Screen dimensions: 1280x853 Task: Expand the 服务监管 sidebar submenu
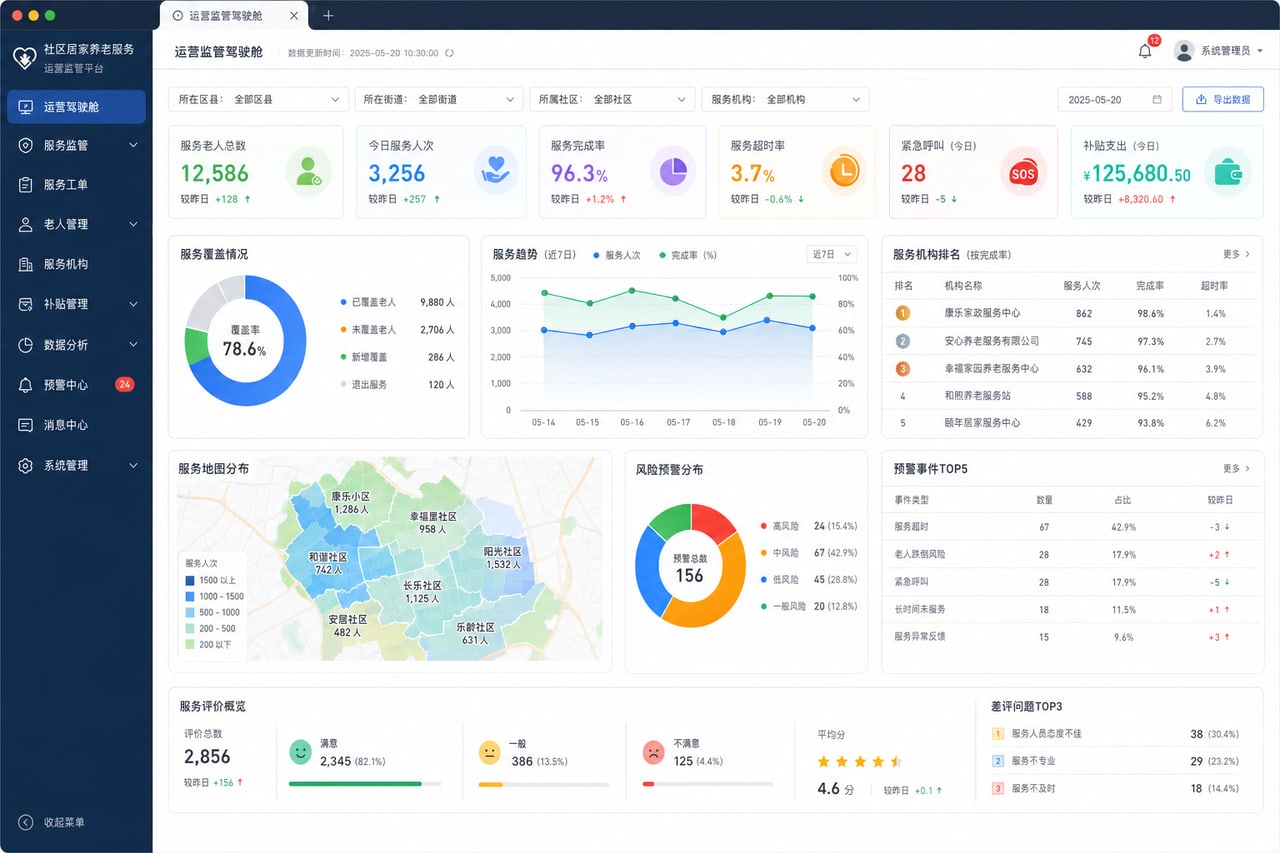[x=133, y=146]
